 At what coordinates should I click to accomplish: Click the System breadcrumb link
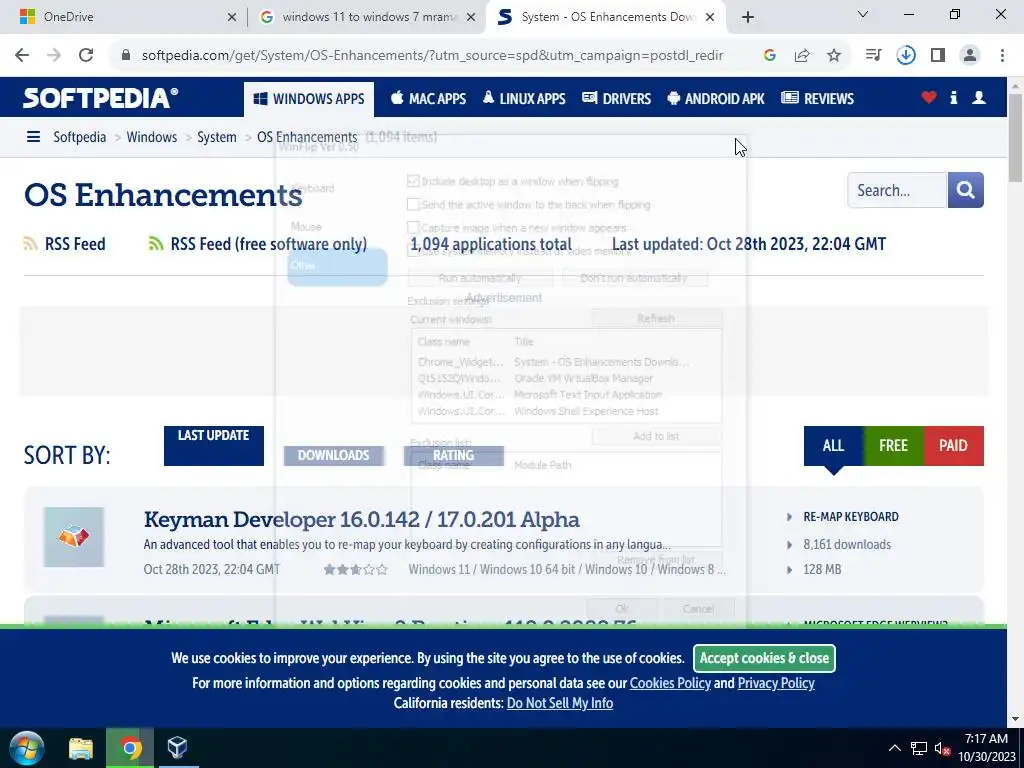pyautogui.click(x=217, y=137)
